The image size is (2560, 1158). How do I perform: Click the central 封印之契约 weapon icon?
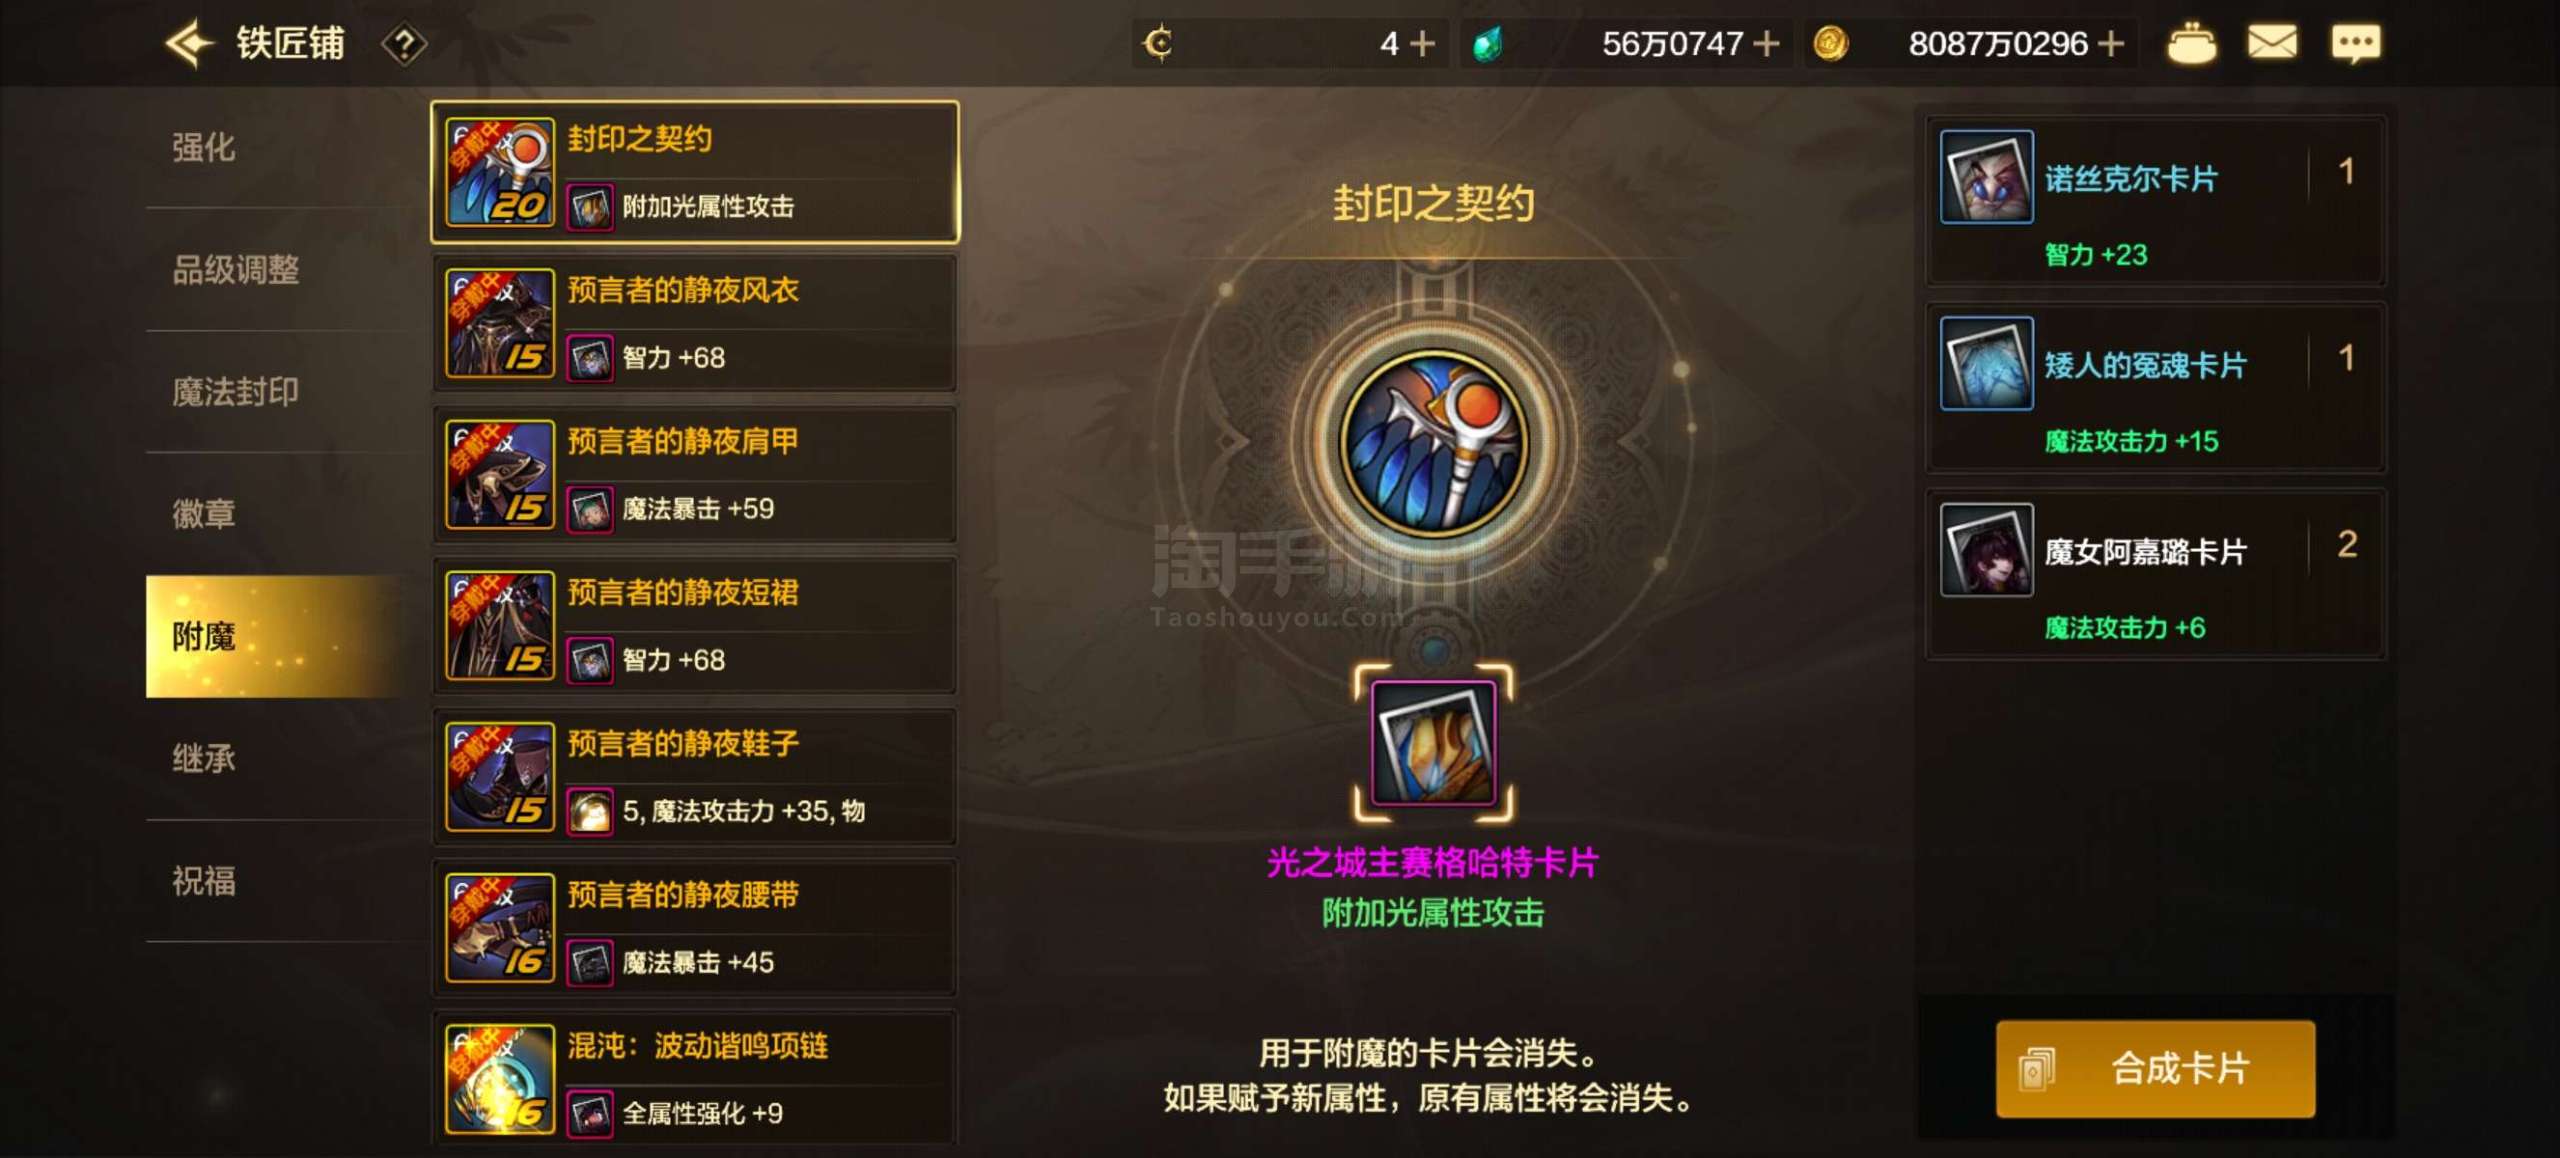[1433, 444]
